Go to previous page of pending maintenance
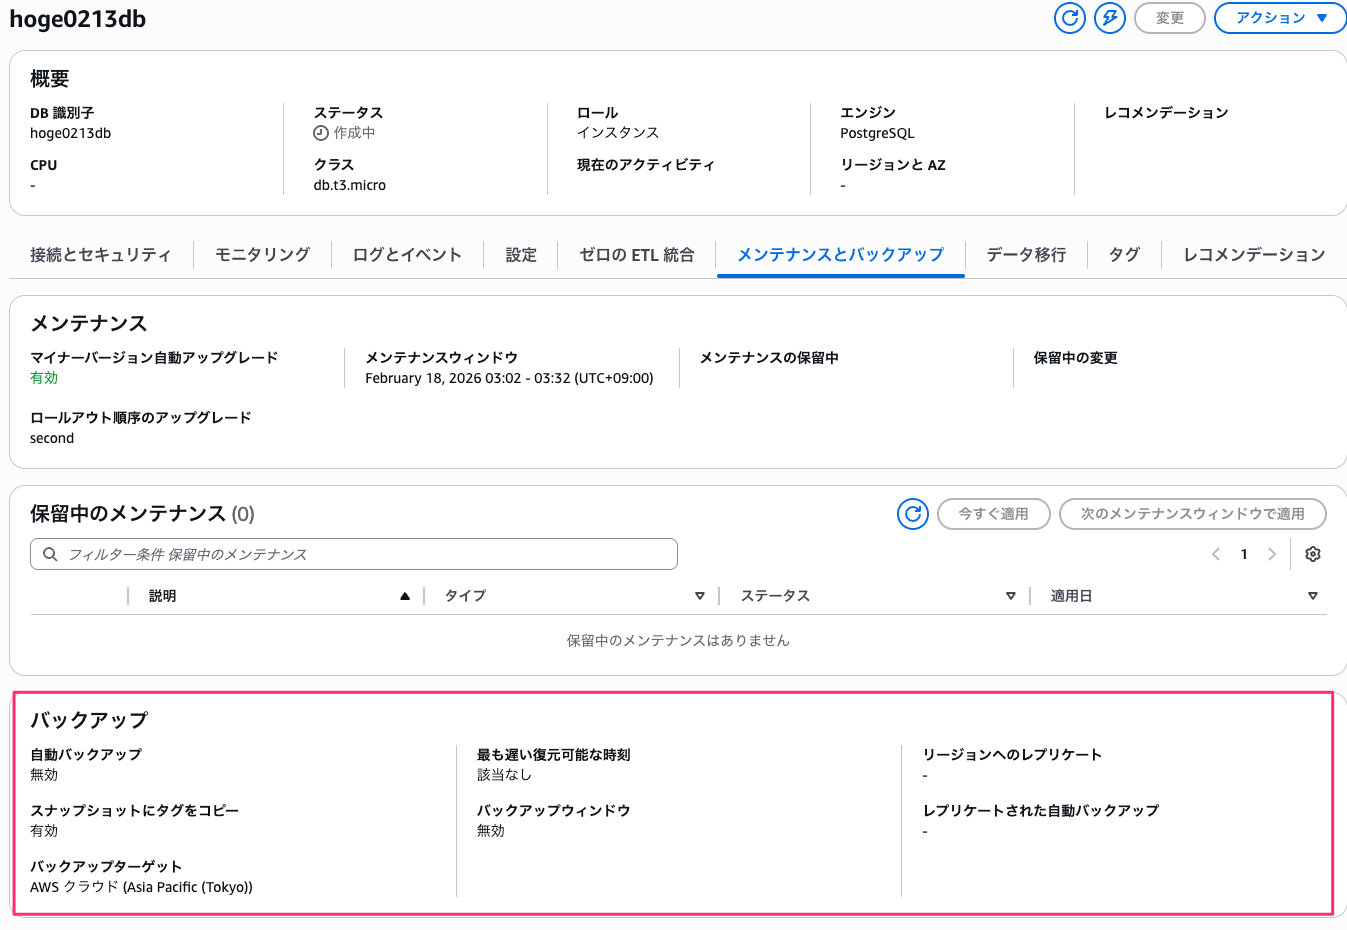 click(1216, 554)
